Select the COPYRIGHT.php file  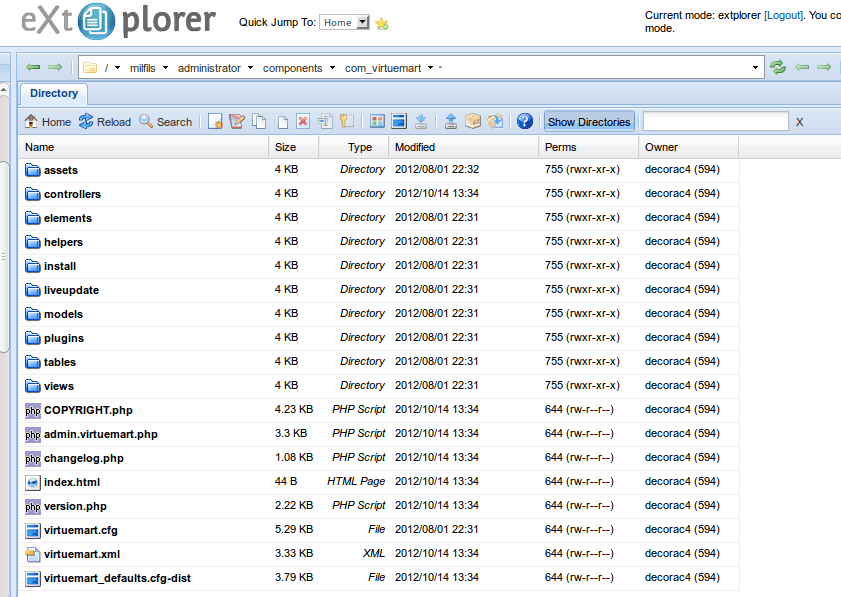tap(379, 410)
